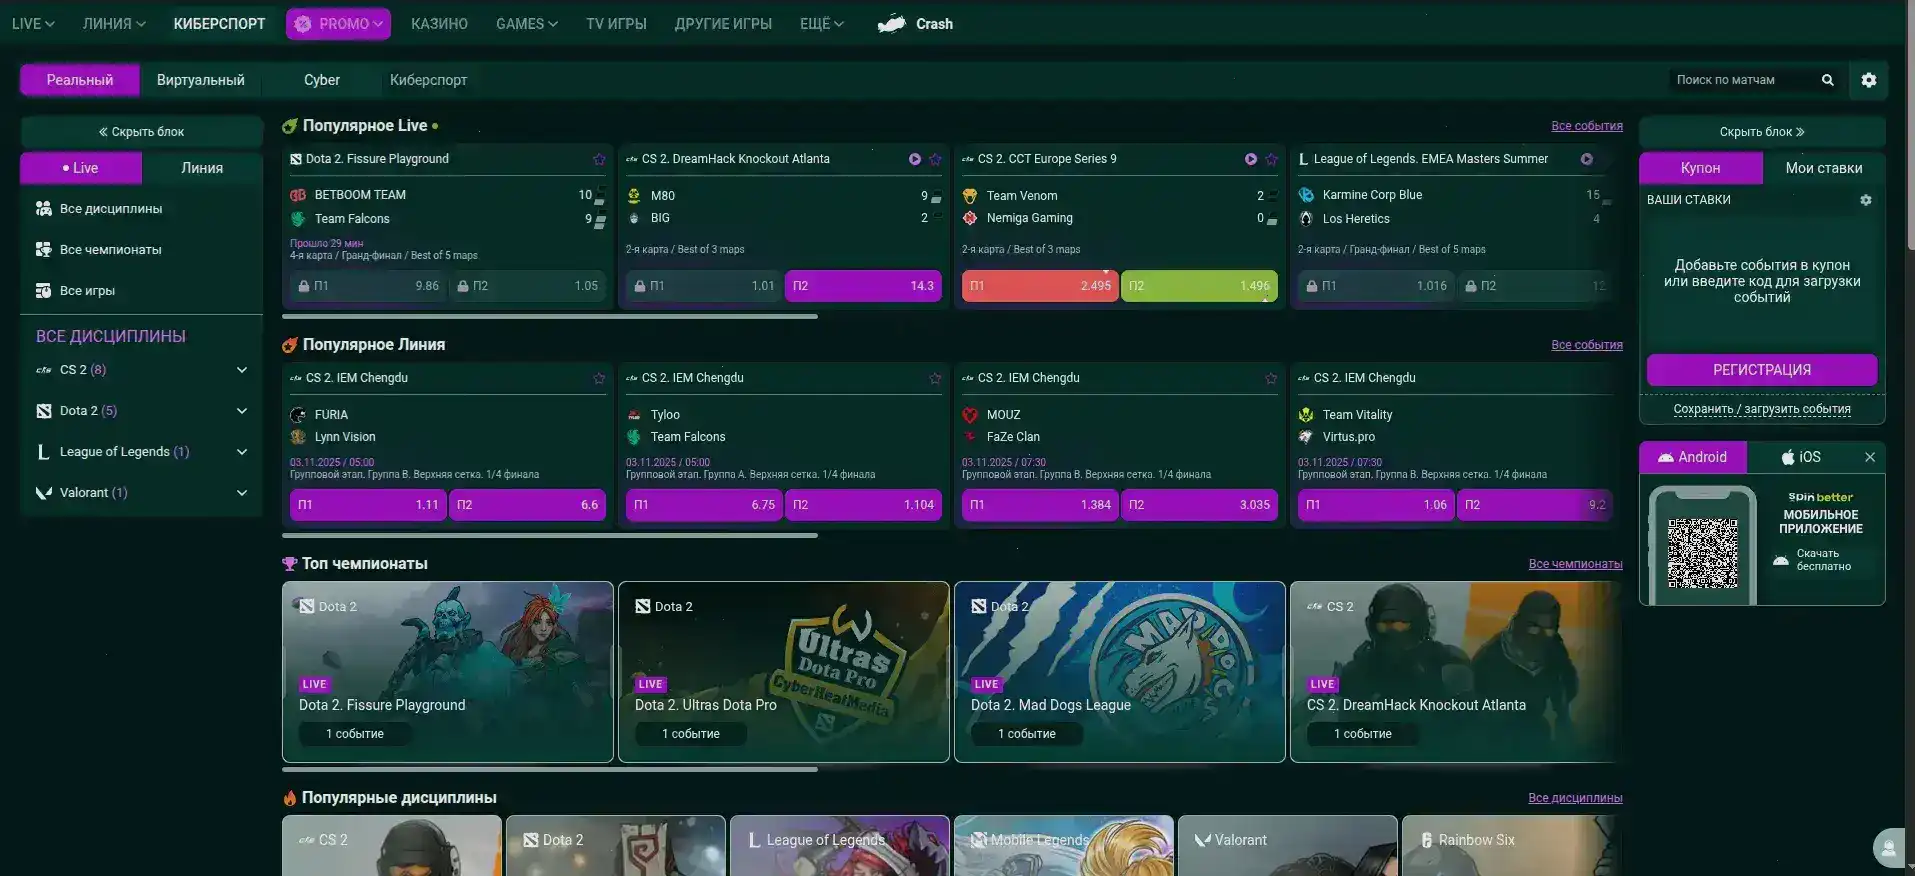The height and width of the screenshot is (876, 1915).
Task: Click the search magnifier icon
Action: tap(1827, 80)
